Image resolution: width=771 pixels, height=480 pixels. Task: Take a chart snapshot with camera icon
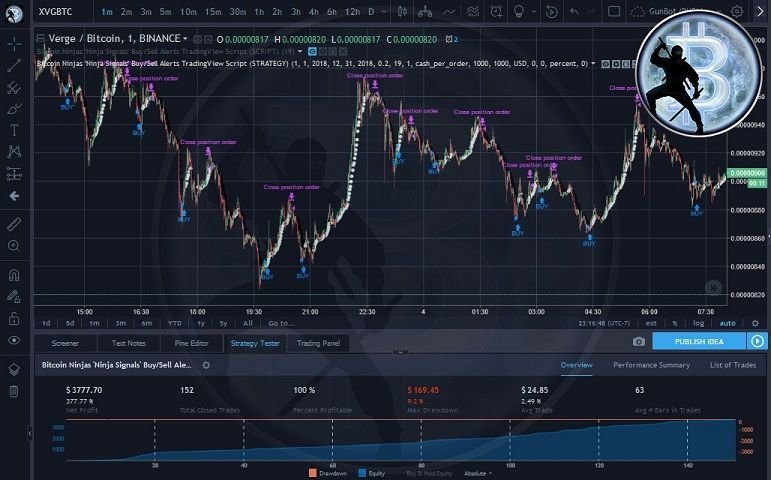click(x=639, y=341)
